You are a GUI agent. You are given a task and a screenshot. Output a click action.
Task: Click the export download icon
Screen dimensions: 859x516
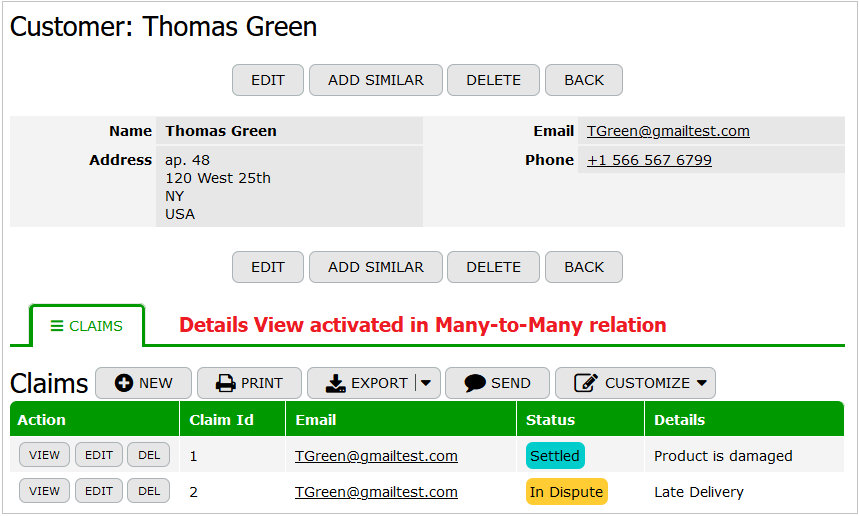coord(336,383)
